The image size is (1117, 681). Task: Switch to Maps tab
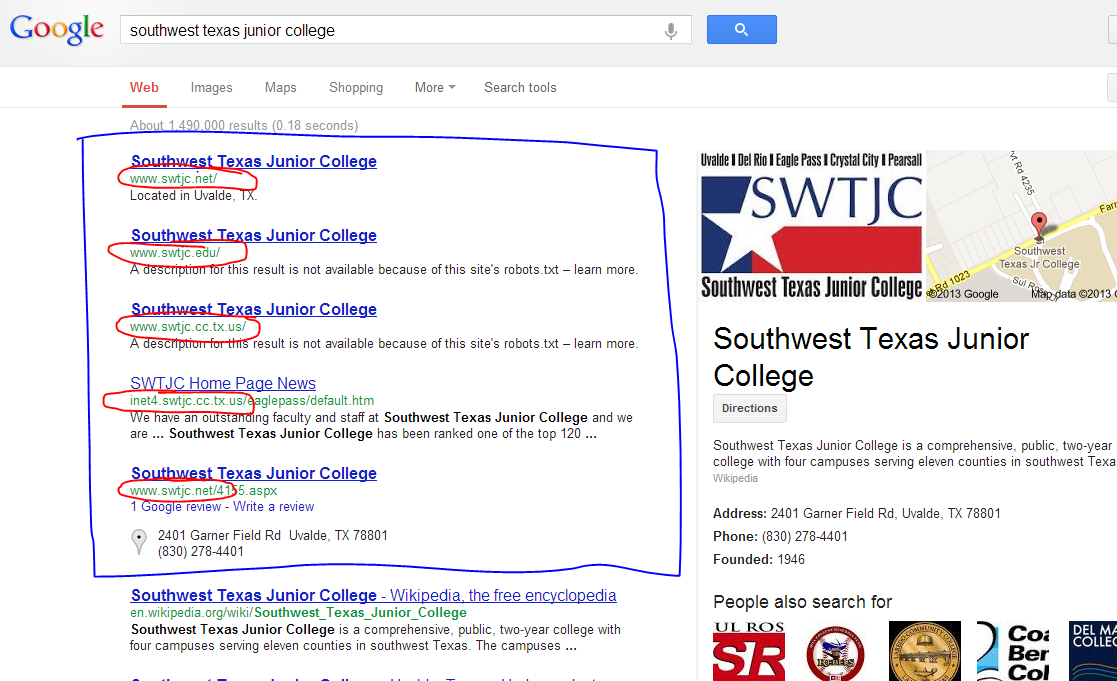(x=281, y=88)
